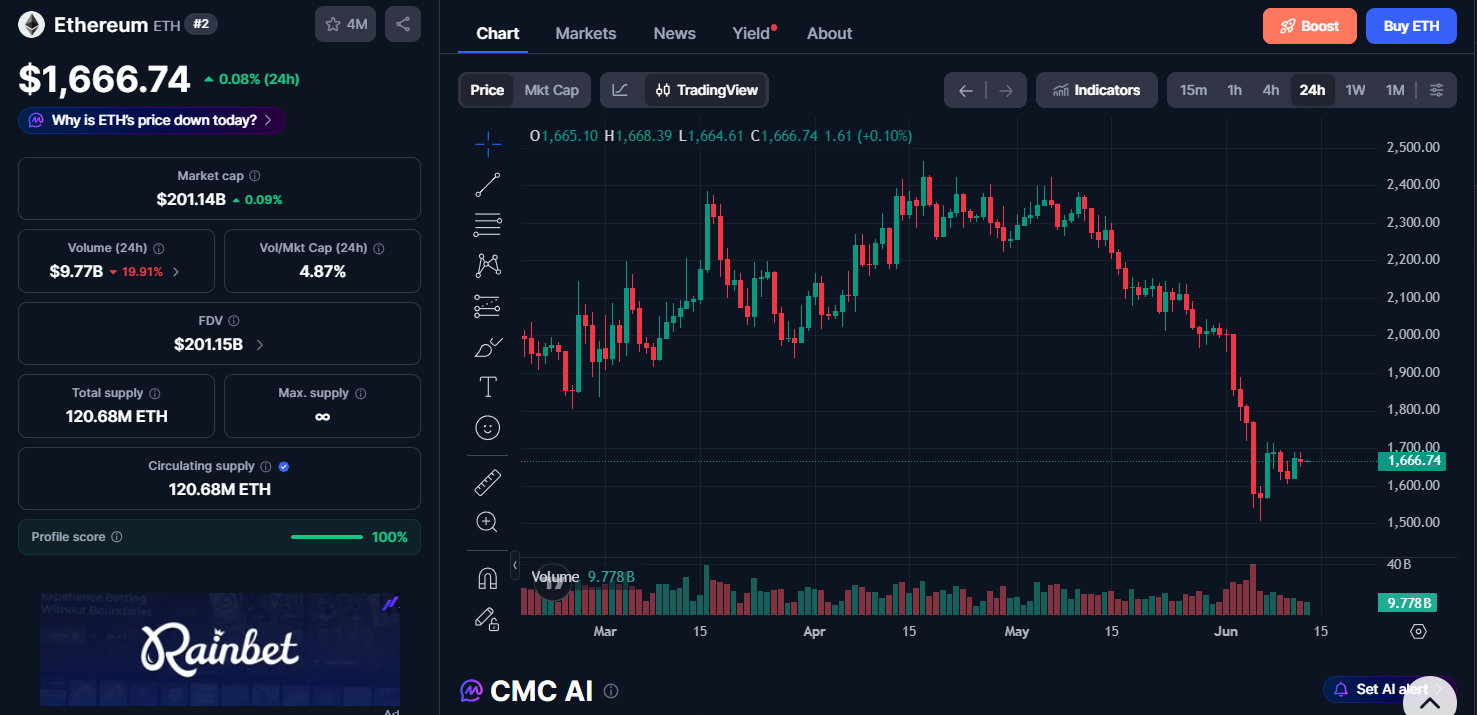Select the crosshair cursor tool
Screen dimensions: 1477x715
point(488,144)
